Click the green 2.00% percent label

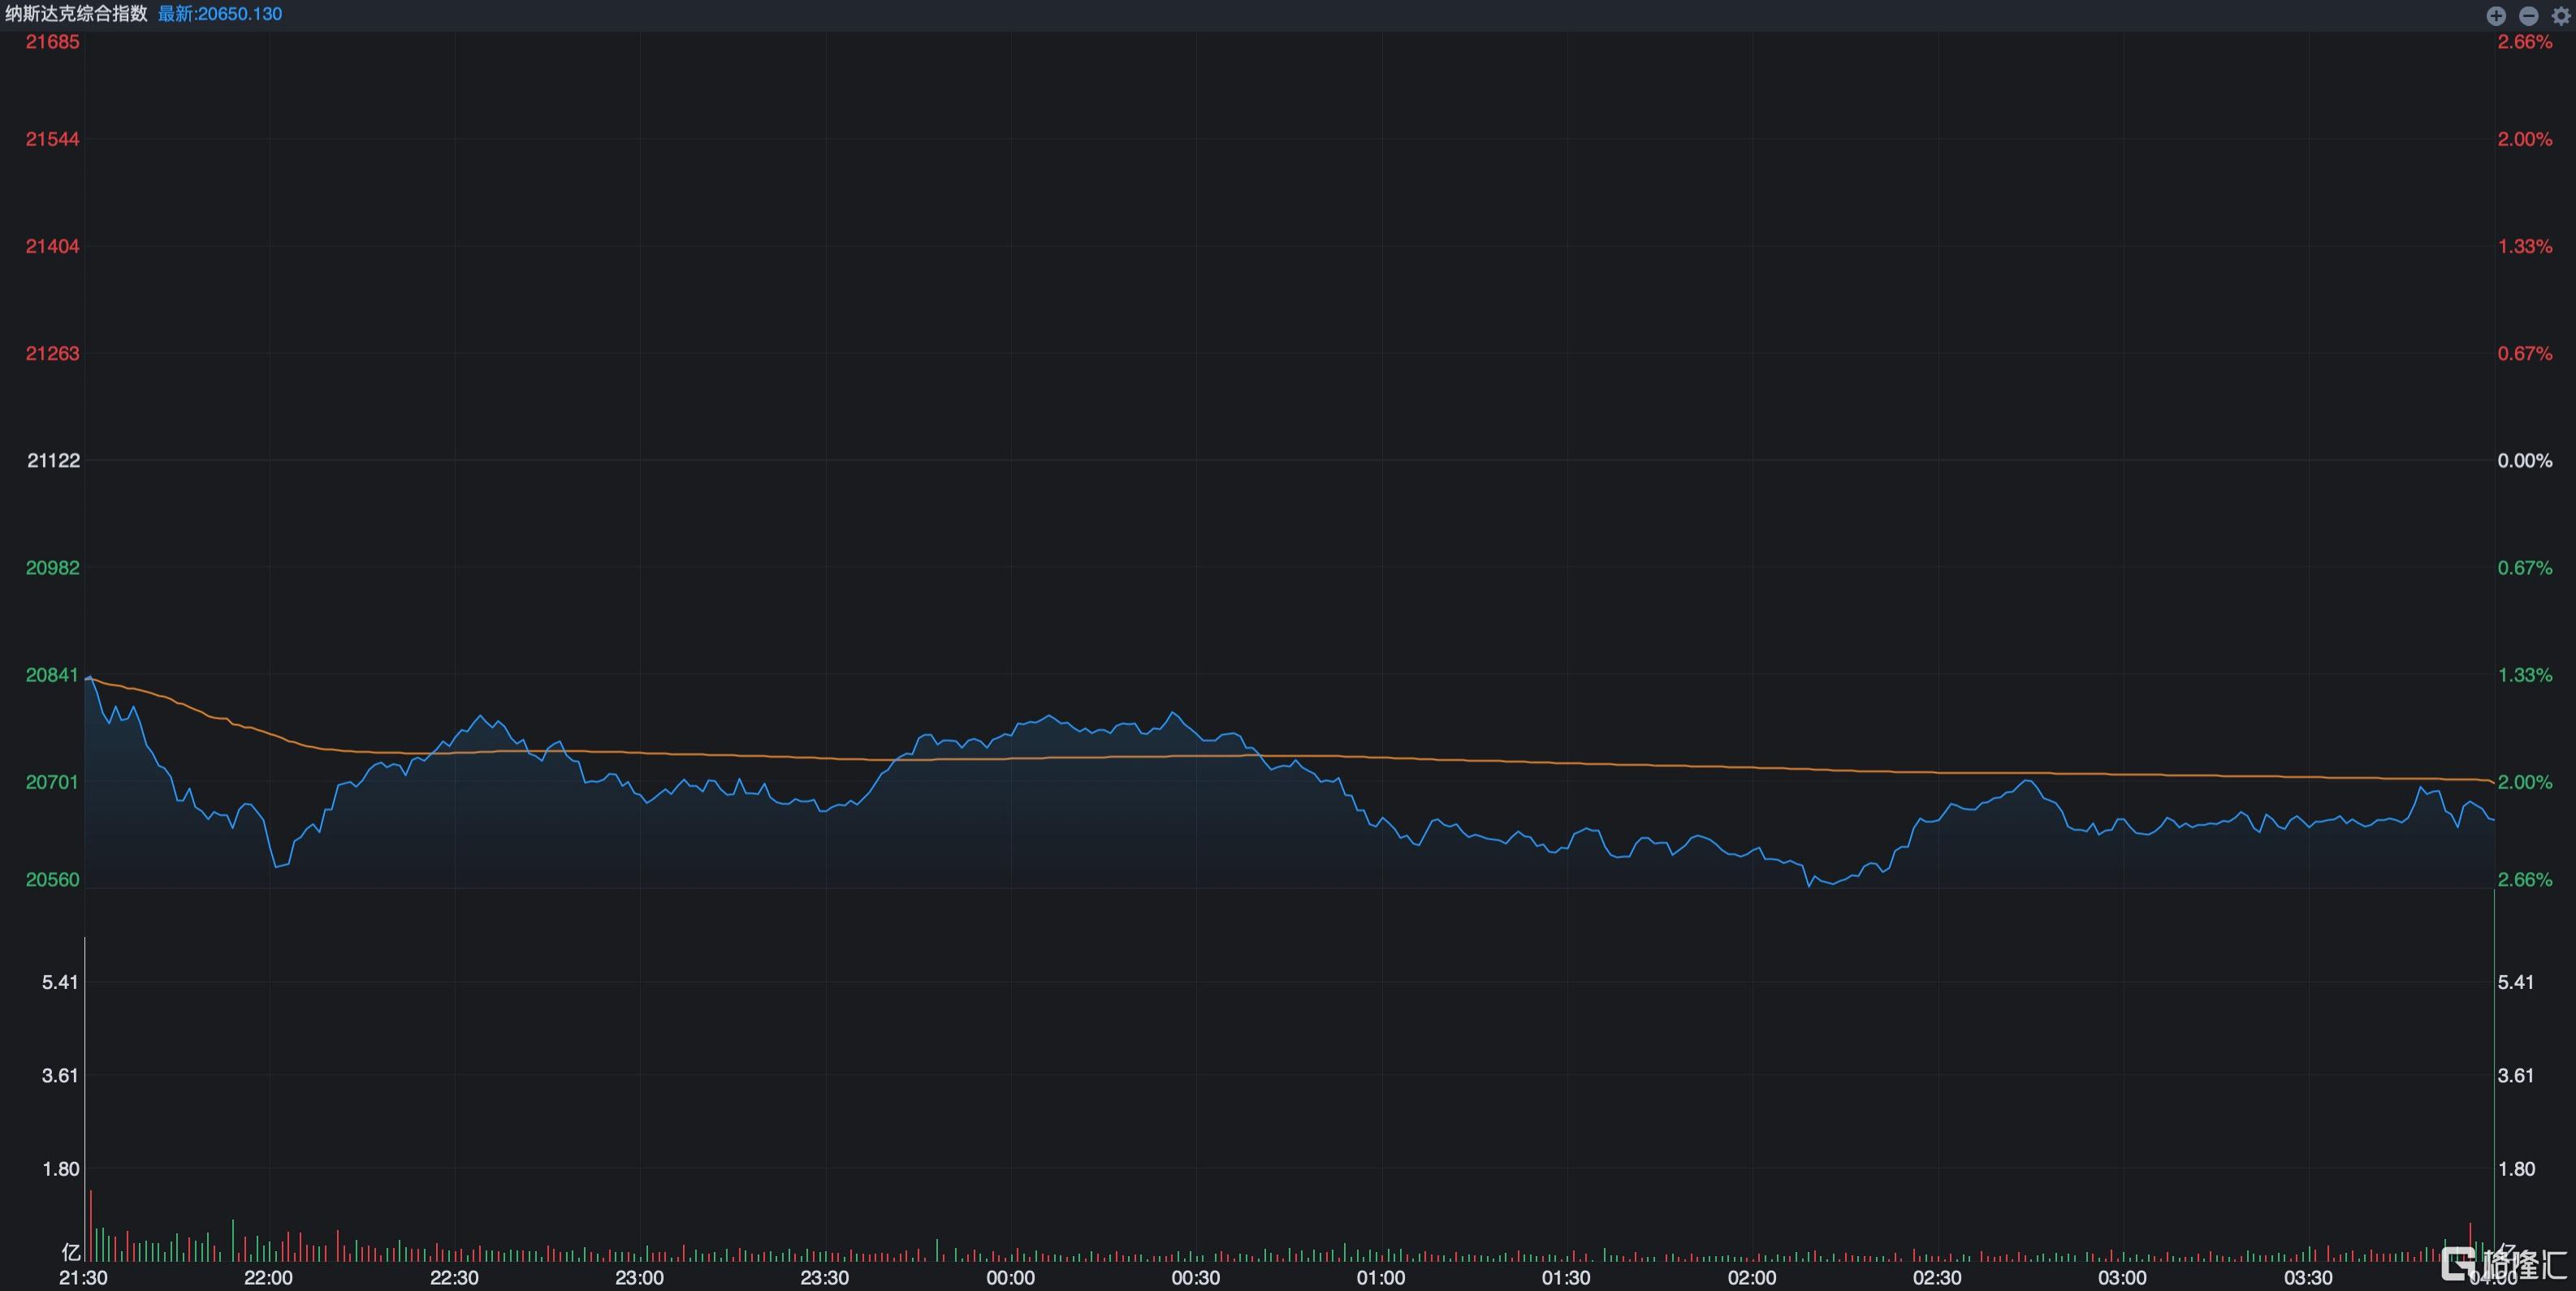tap(2525, 782)
